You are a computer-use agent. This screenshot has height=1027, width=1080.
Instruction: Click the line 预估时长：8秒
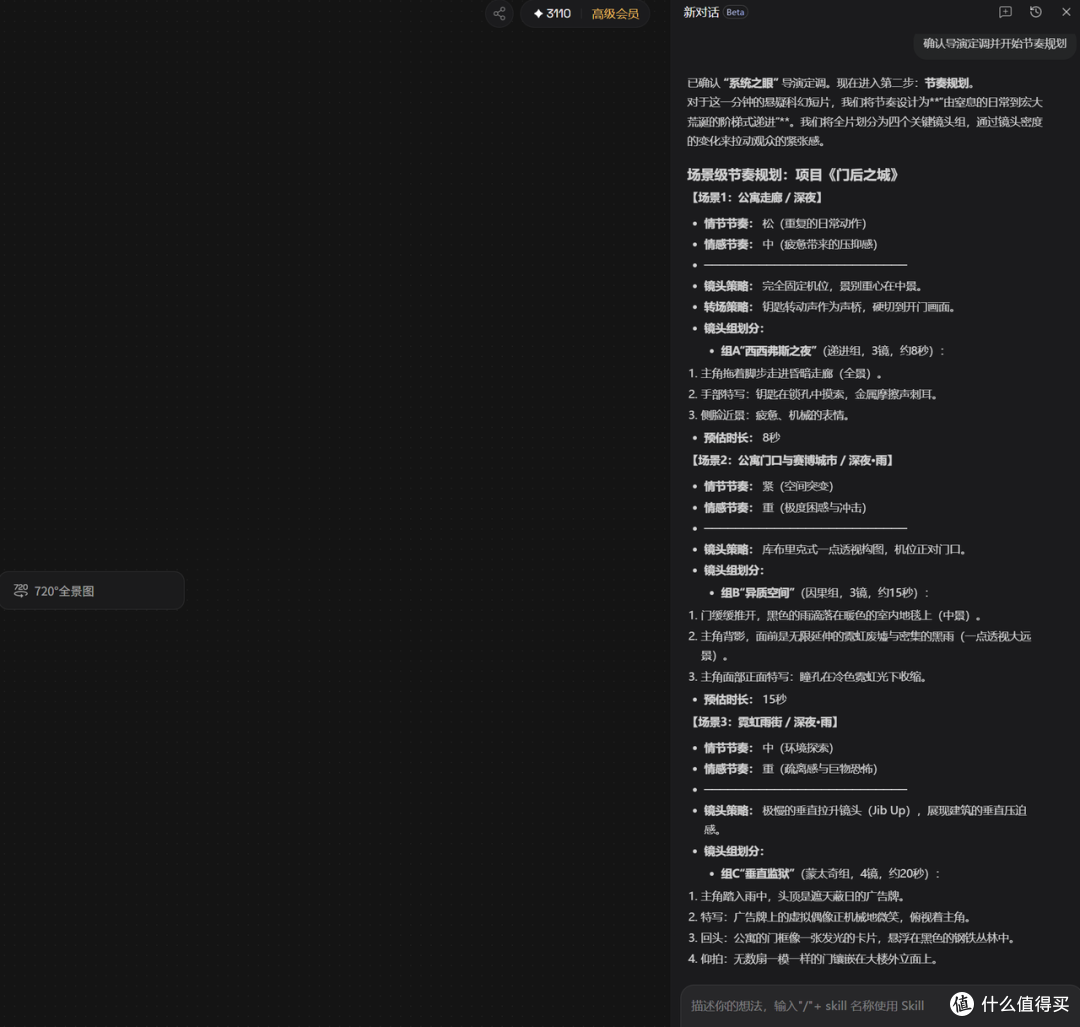742,437
